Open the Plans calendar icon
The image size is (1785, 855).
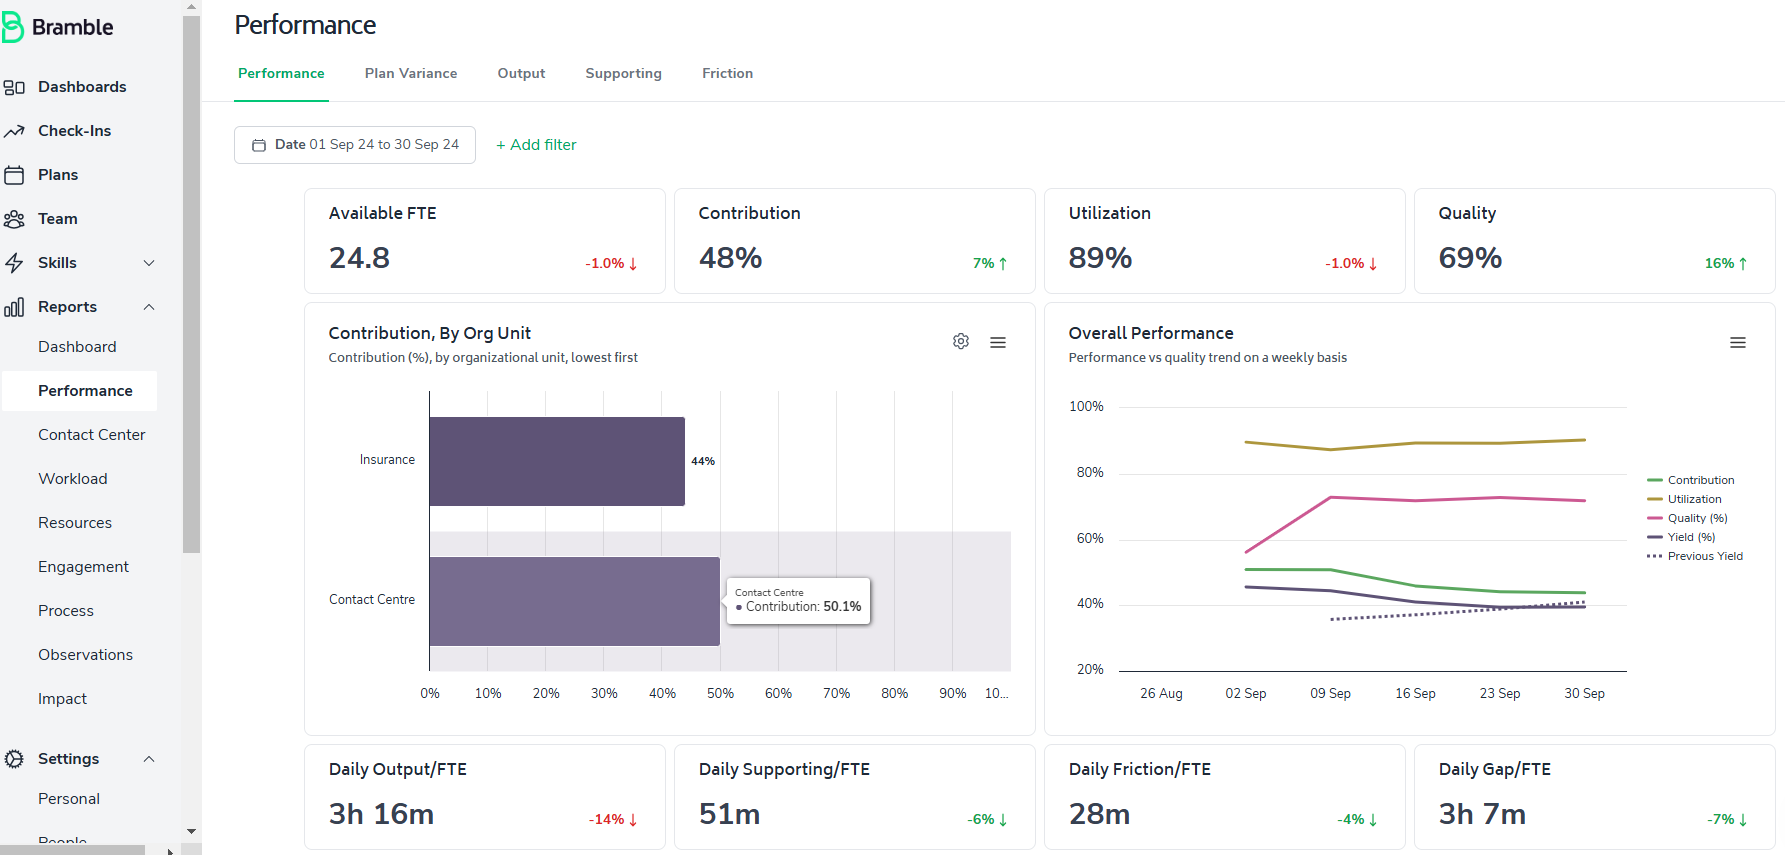pos(14,175)
